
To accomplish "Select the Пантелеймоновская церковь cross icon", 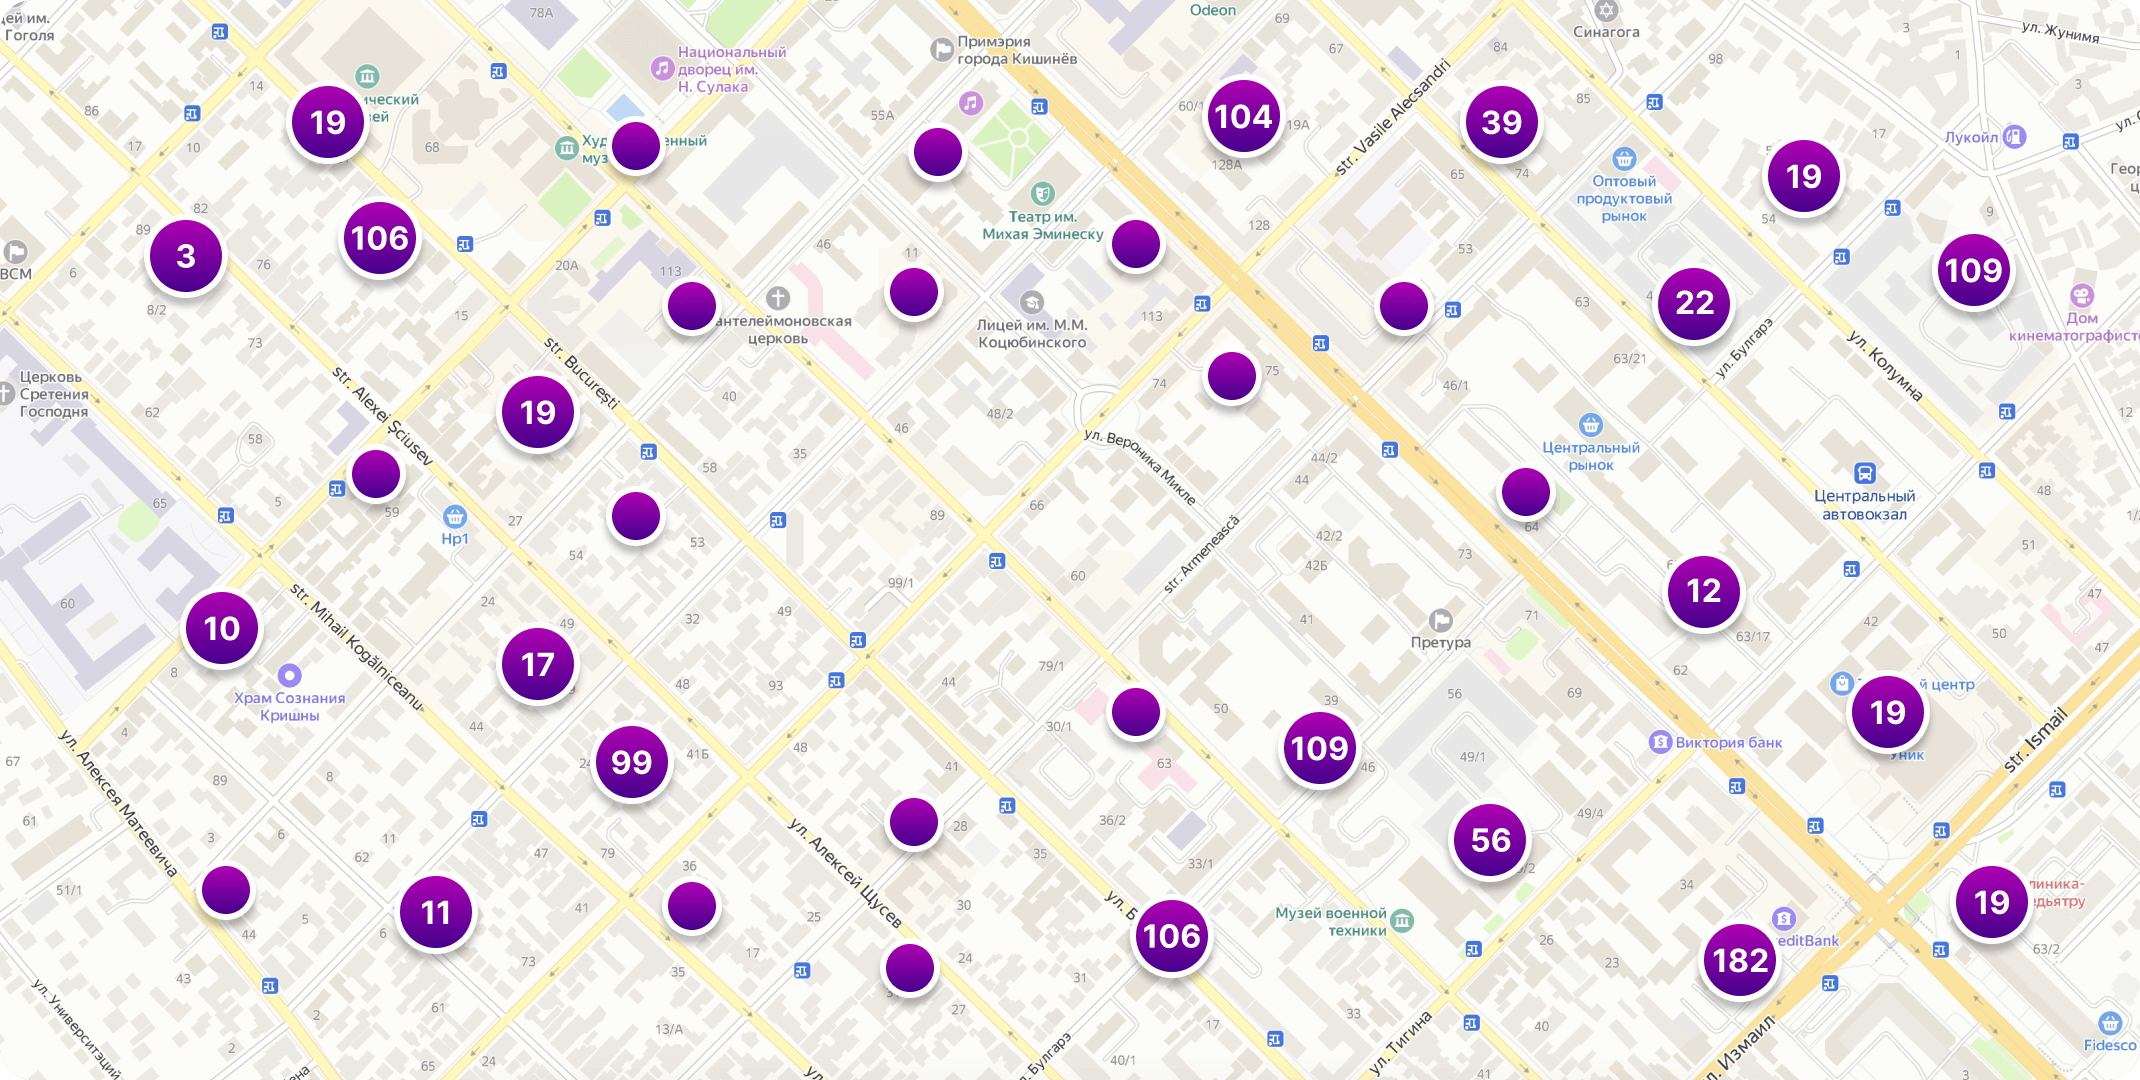I will [778, 298].
